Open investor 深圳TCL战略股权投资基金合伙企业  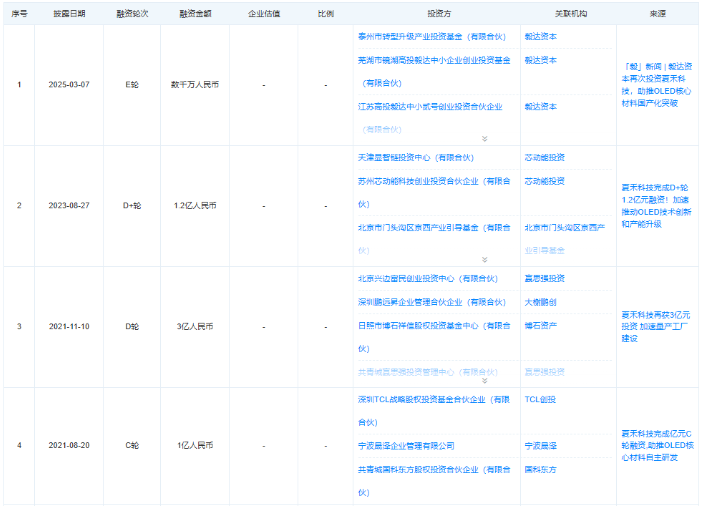click(x=434, y=411)
